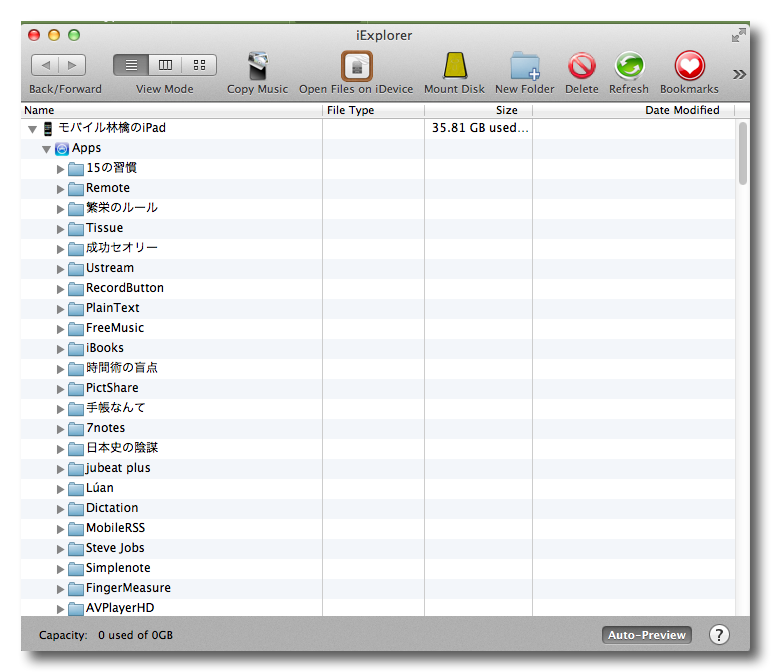This screenshot has width=771, height=672.
Task: Click the 時間術の盲点 folder icon
Action: click(76, 369)
